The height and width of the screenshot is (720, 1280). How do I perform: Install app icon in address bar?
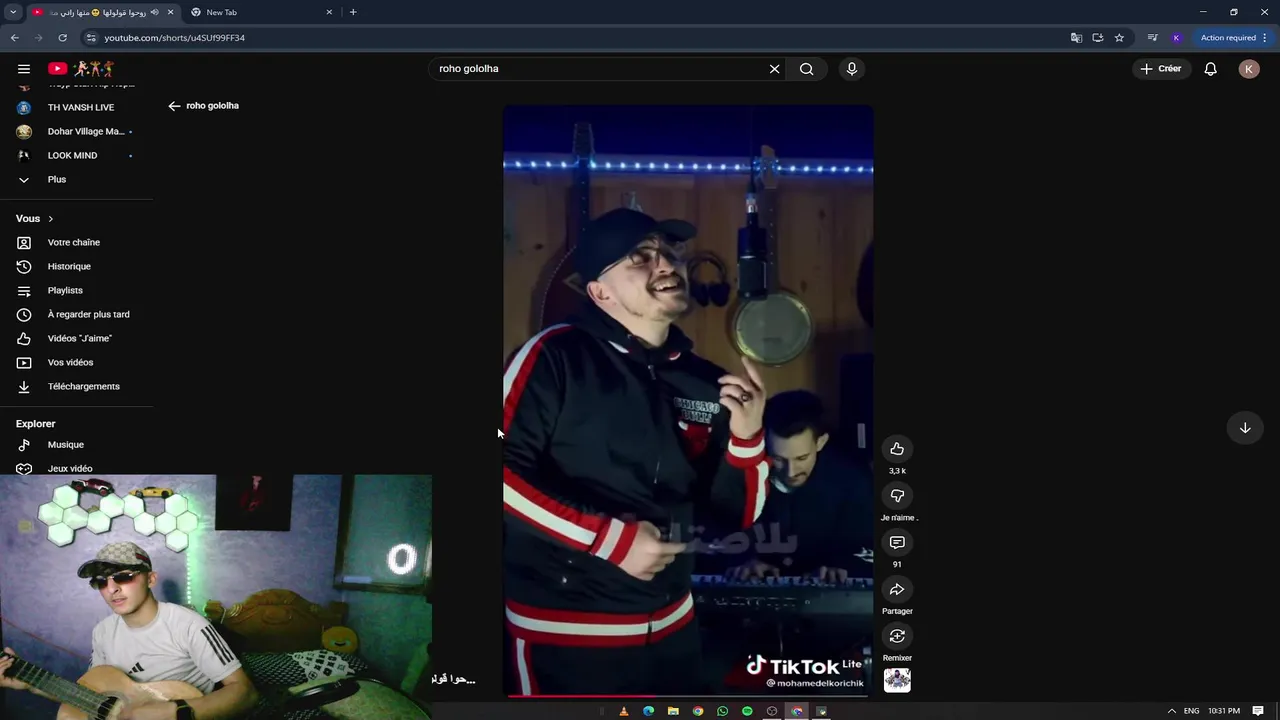pyautogui.click(x=1097, y=38)
